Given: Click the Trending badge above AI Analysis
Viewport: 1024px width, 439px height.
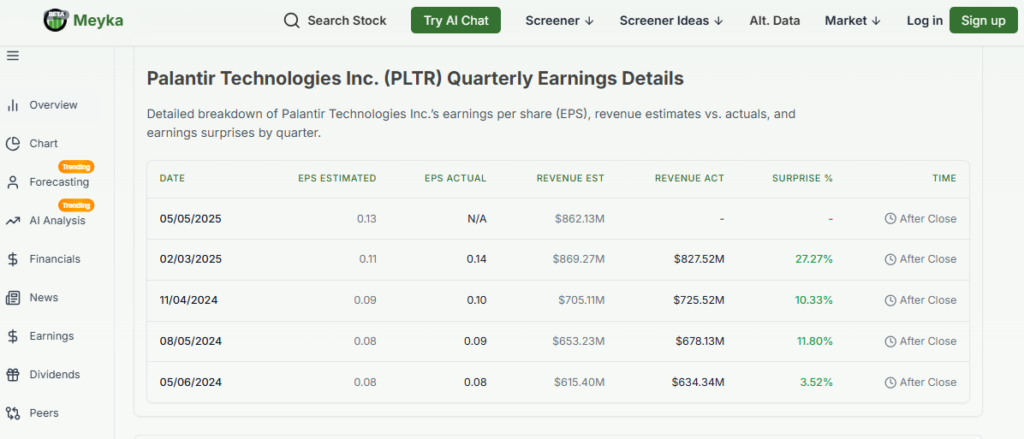Looking at the screenshot, I should pos(77,205).
